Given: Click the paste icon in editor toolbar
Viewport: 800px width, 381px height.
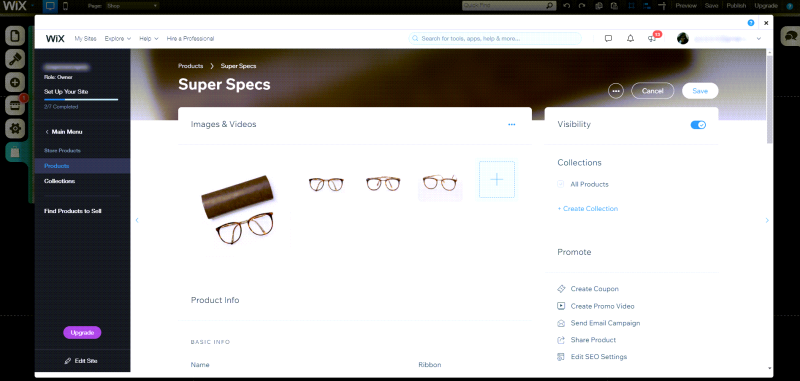Looking at the screenshot, I should (x=614, y=6).
